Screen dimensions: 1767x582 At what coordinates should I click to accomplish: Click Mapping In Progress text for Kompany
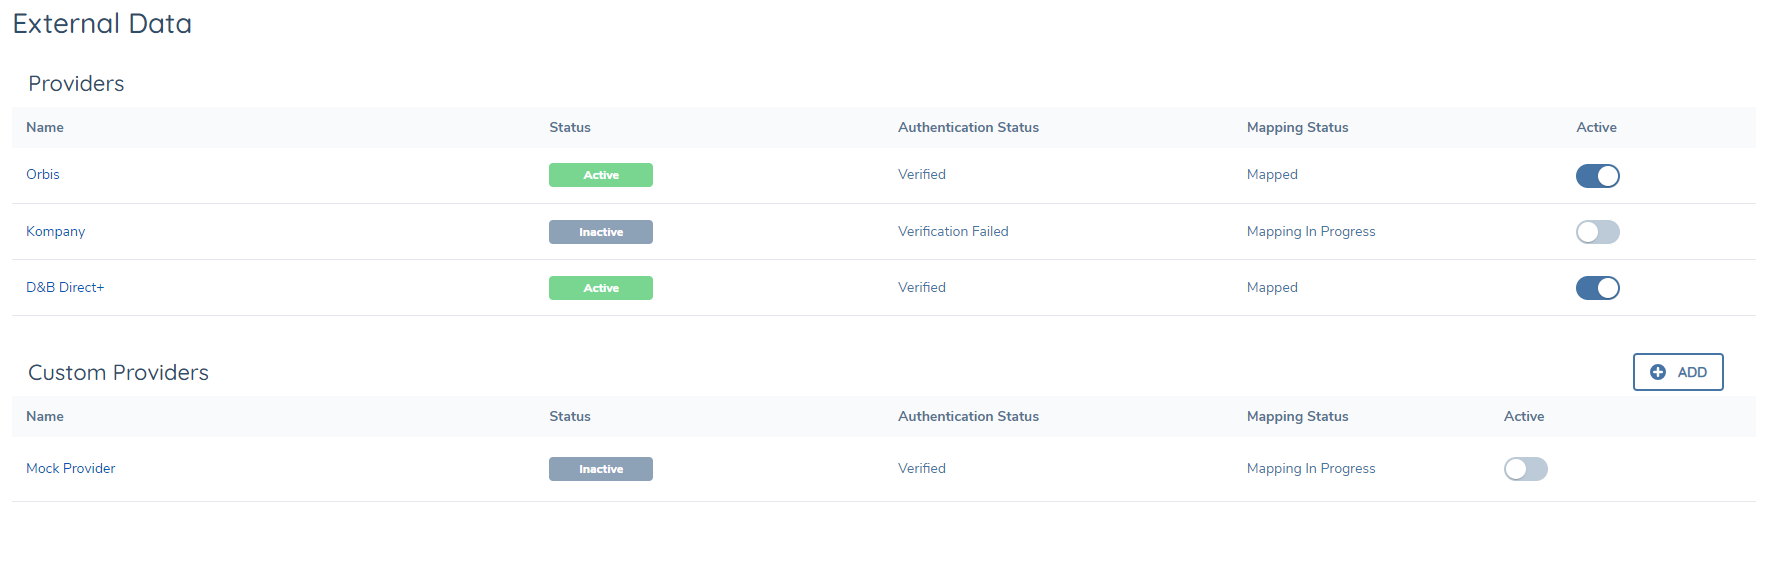(x=1311, y=231)
